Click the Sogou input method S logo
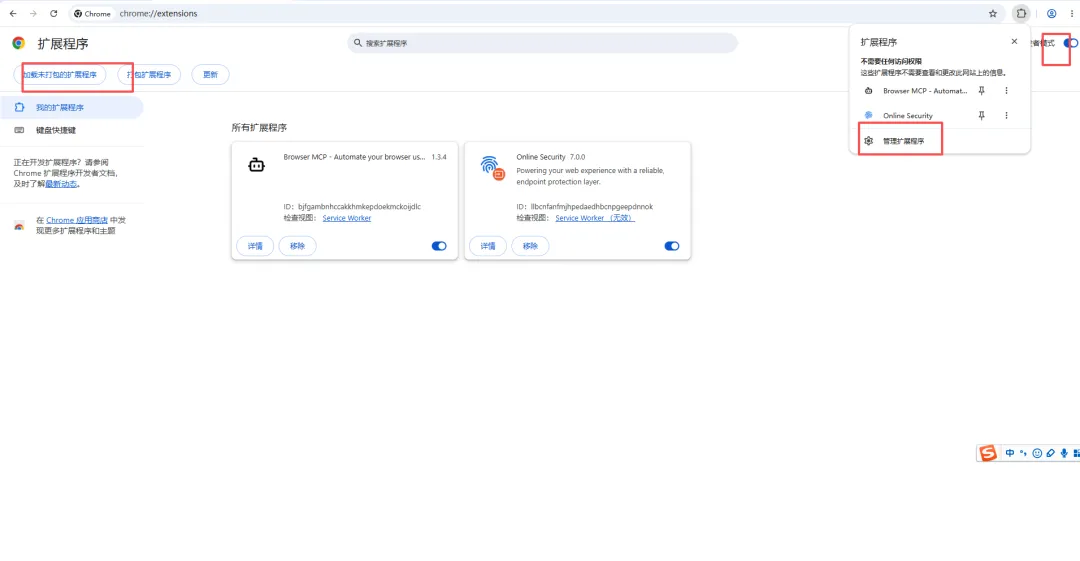This screenshot has height=561, width=1080. pyautogui.click(x=988, y=453)
